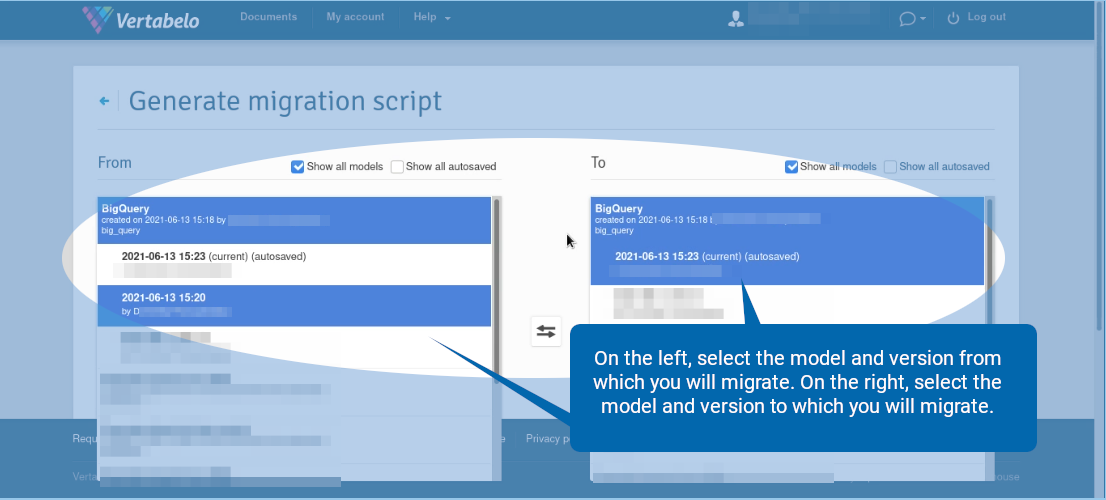Click the user profile icon
Image resolution: width=1106 pixels, height=500 pixels.
(736, 19)
